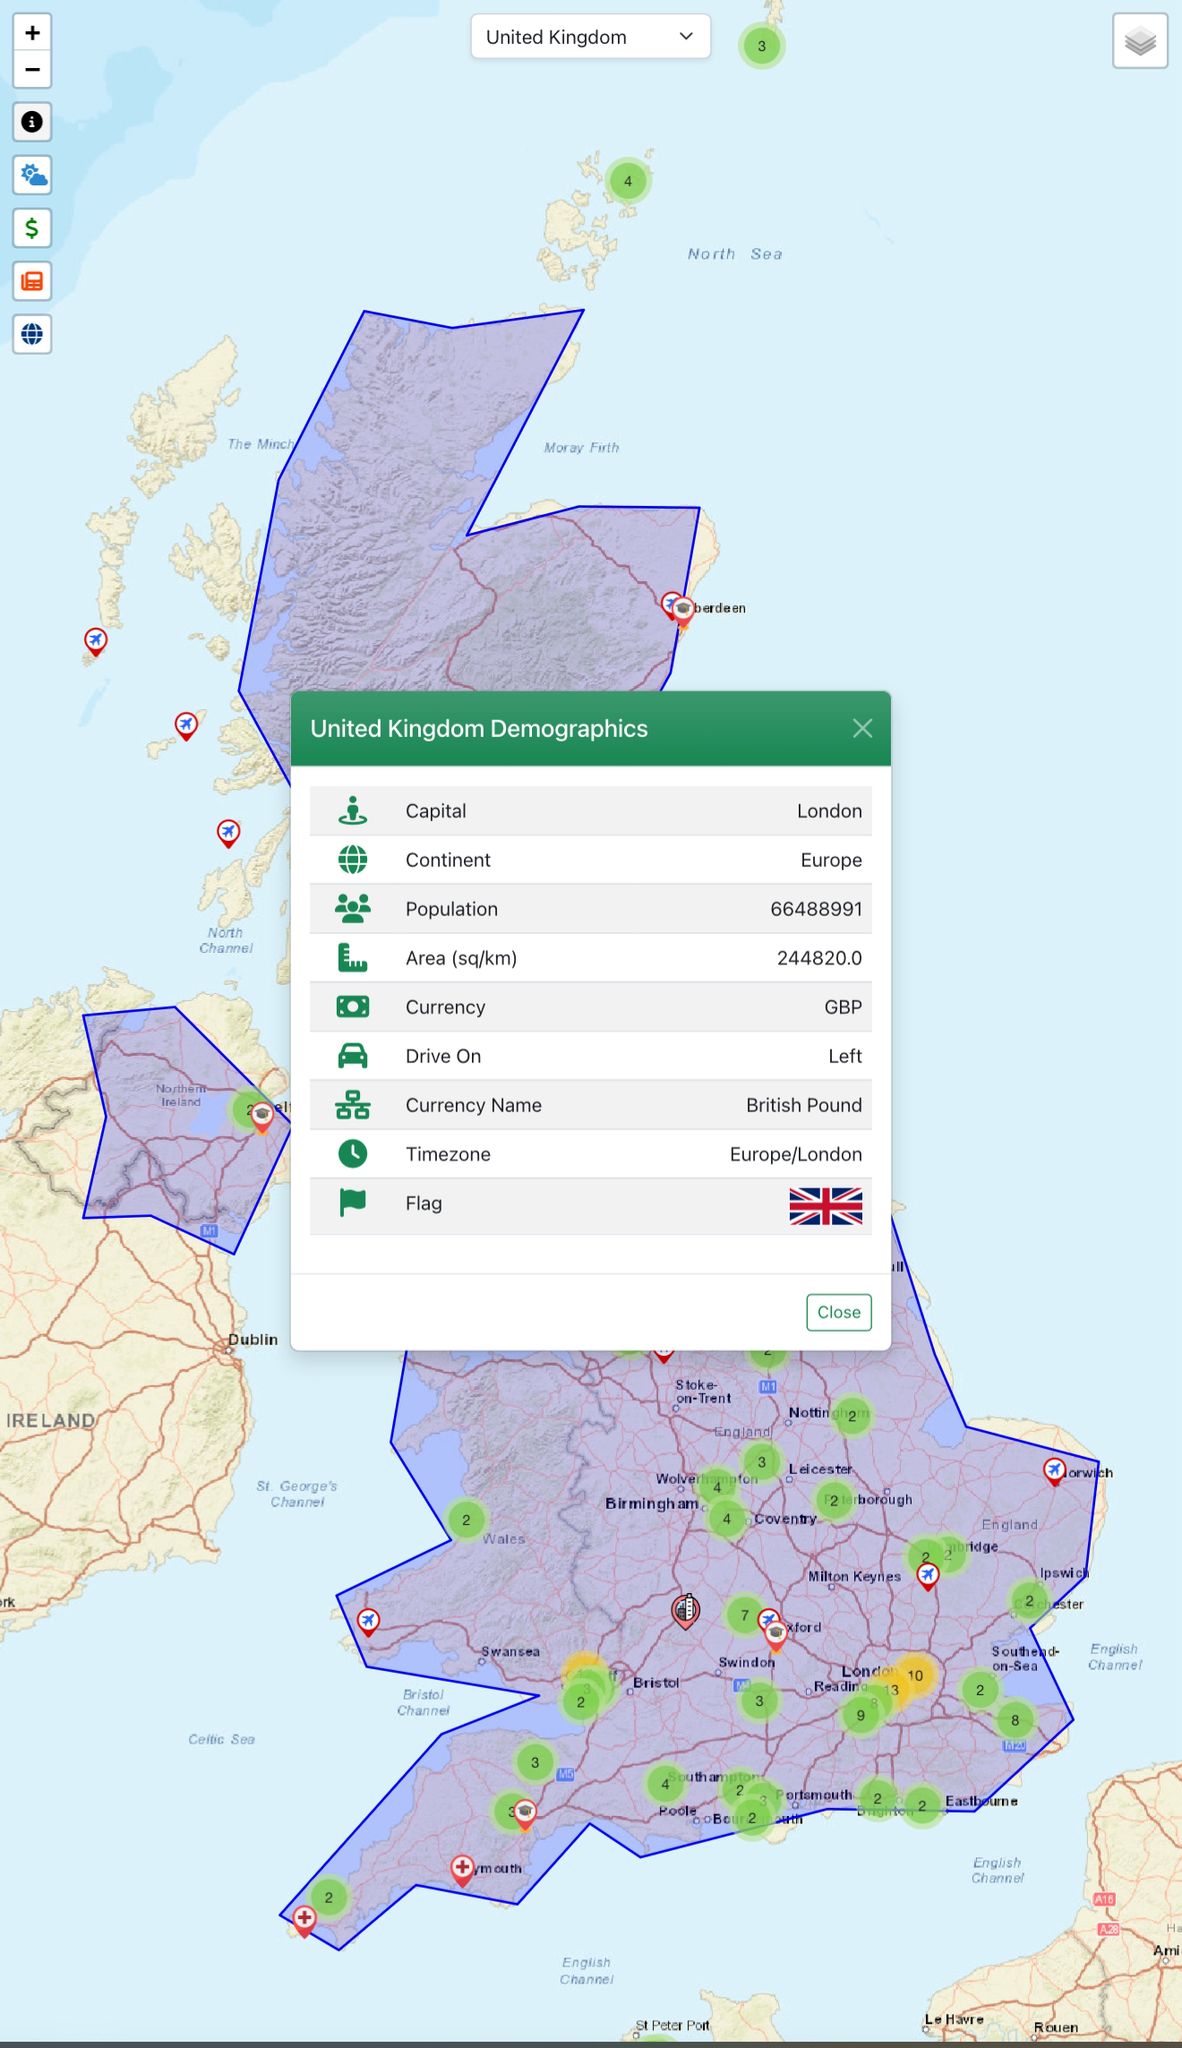Click the Shetland cluster marker showing 3
Image resolution: width=1182 pixels, height=2048 pixels.
tap(761, 46)
